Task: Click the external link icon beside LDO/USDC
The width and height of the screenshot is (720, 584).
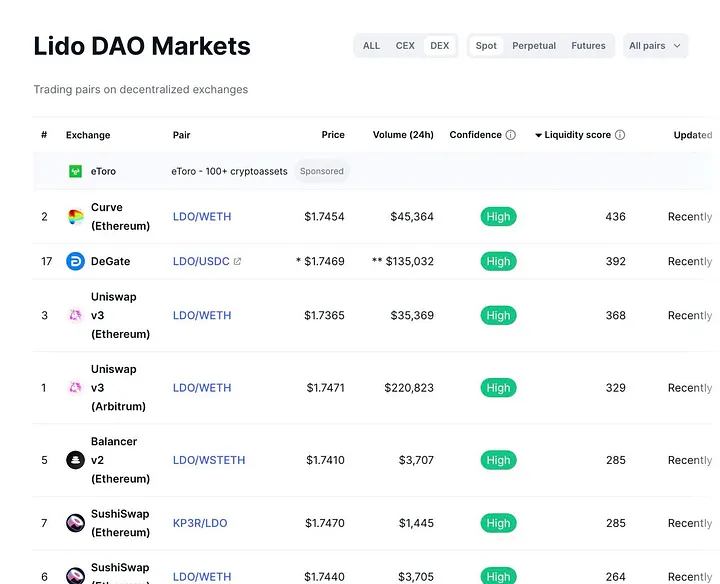Action: (x=237, y=261)
